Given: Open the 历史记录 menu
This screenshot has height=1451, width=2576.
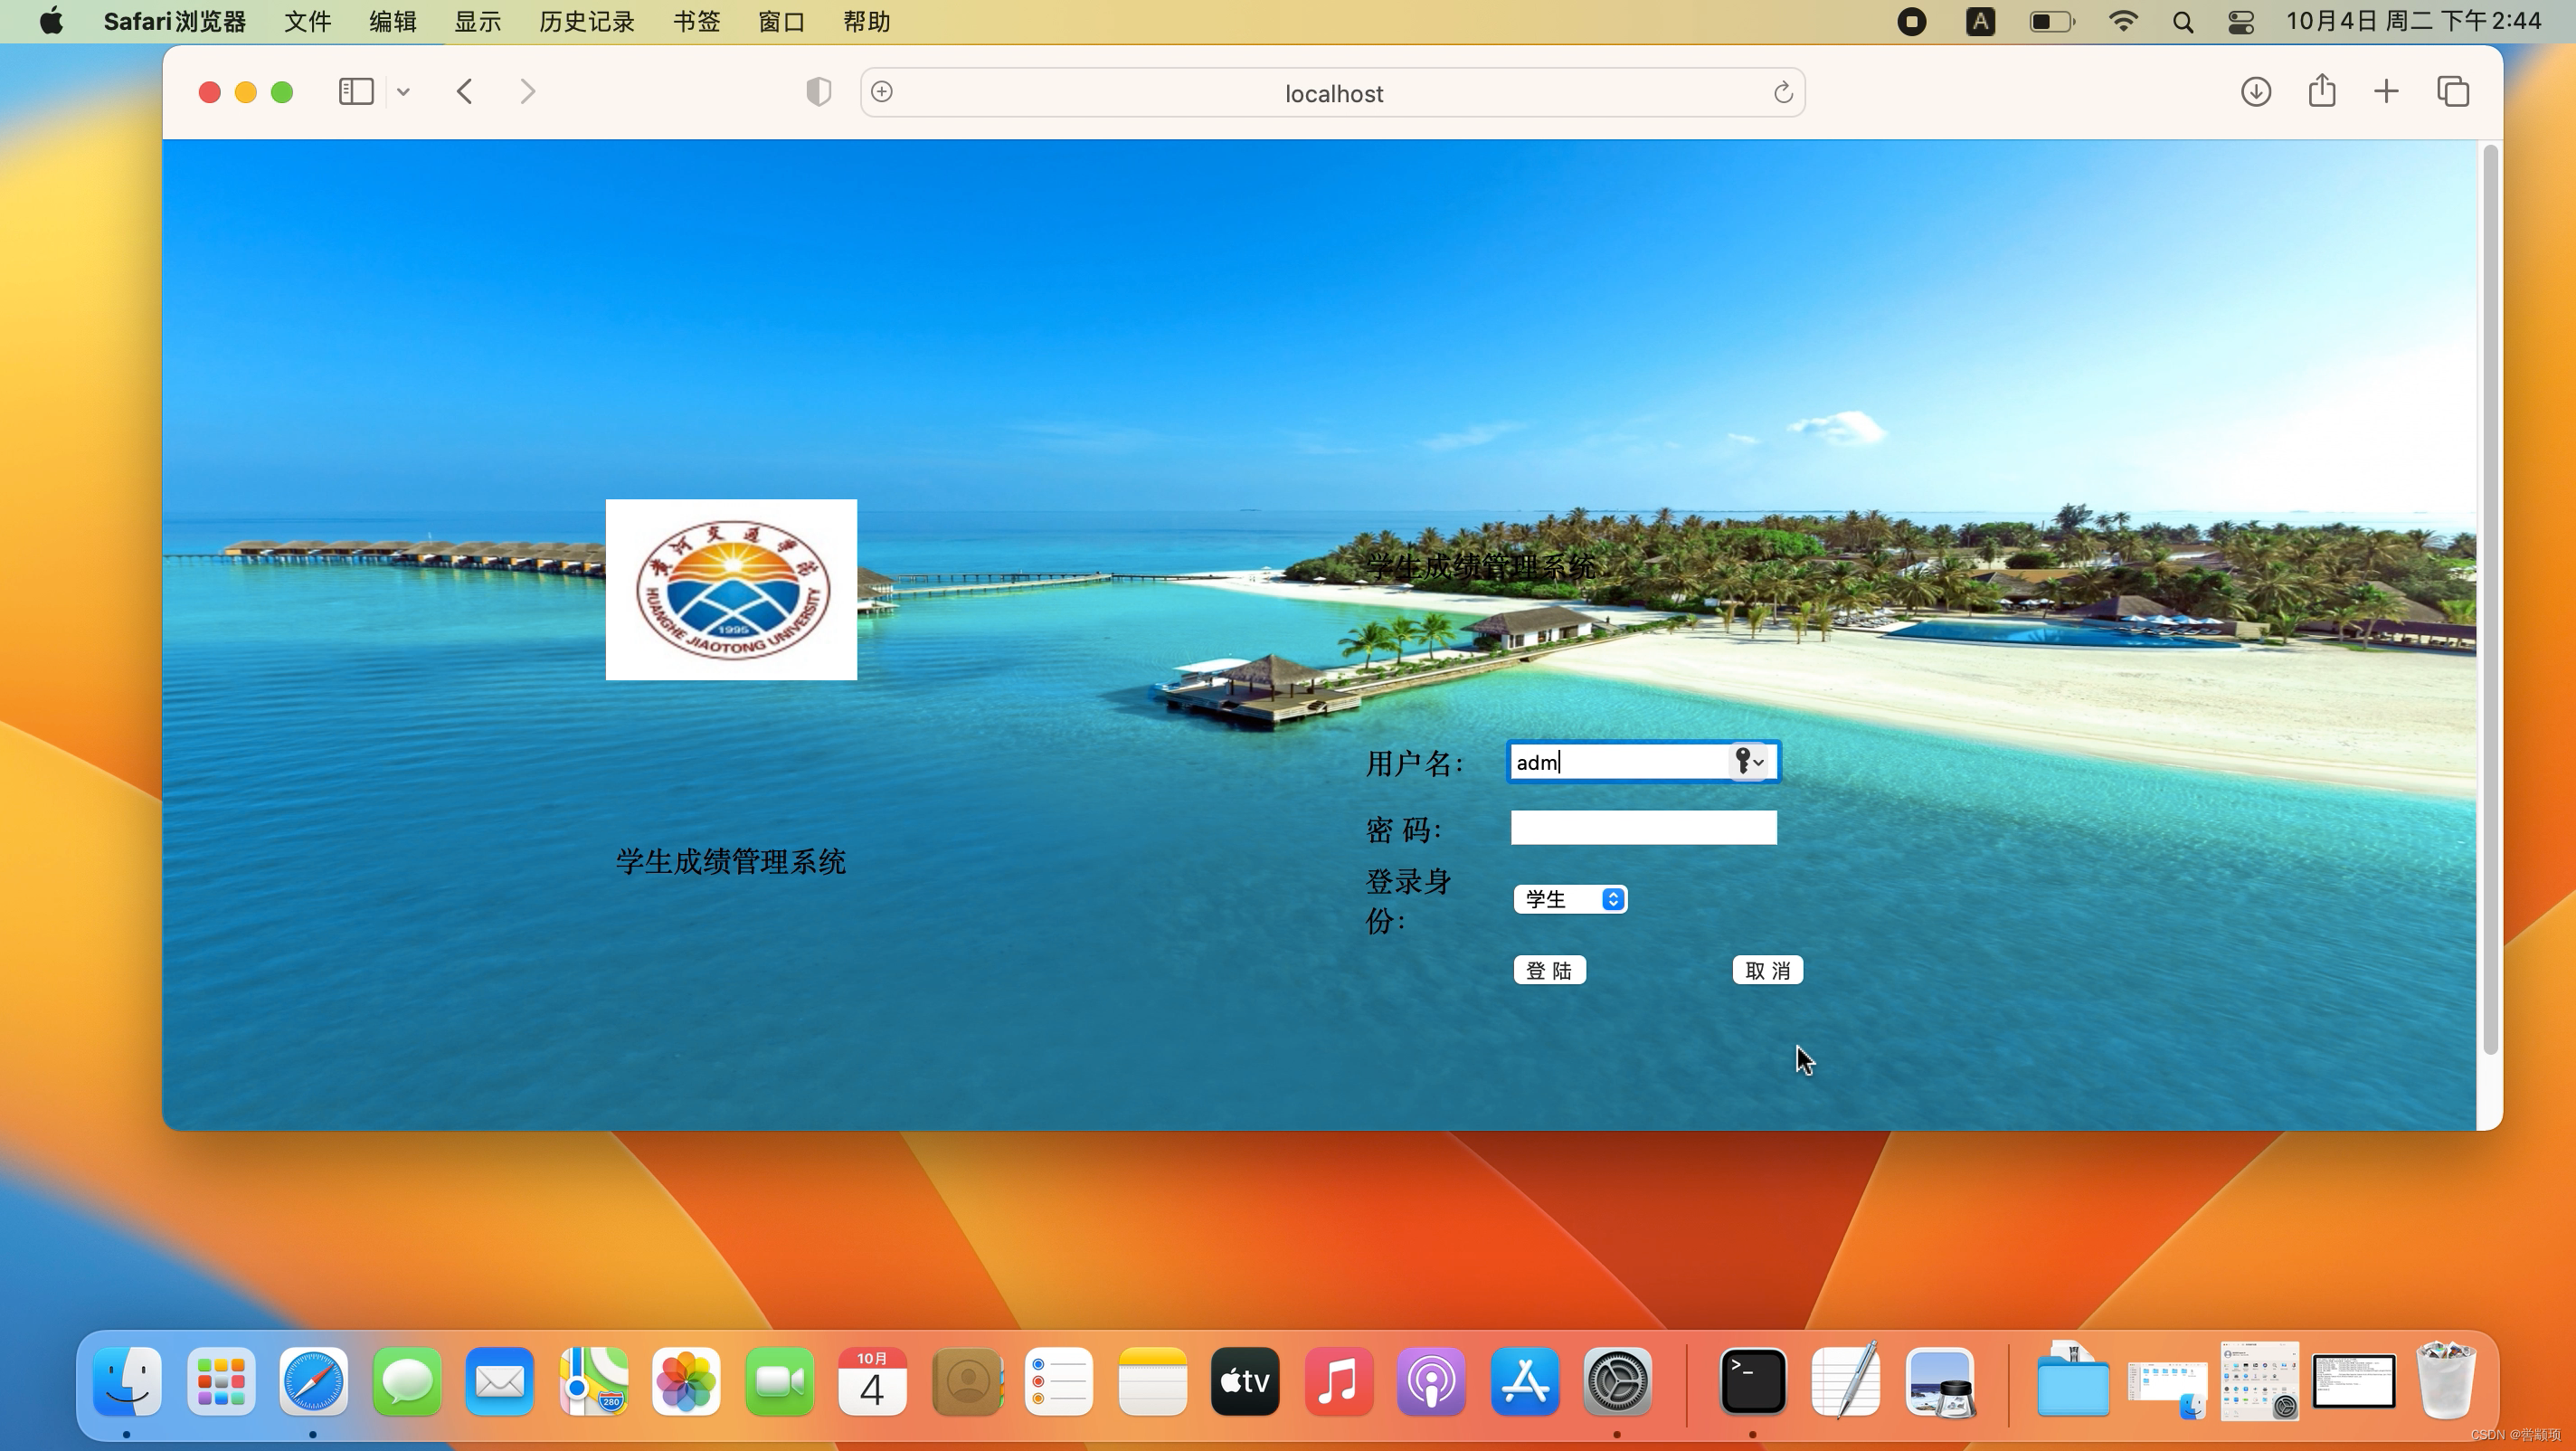Looking at the screenshot, I should click(x=586, y=21).
